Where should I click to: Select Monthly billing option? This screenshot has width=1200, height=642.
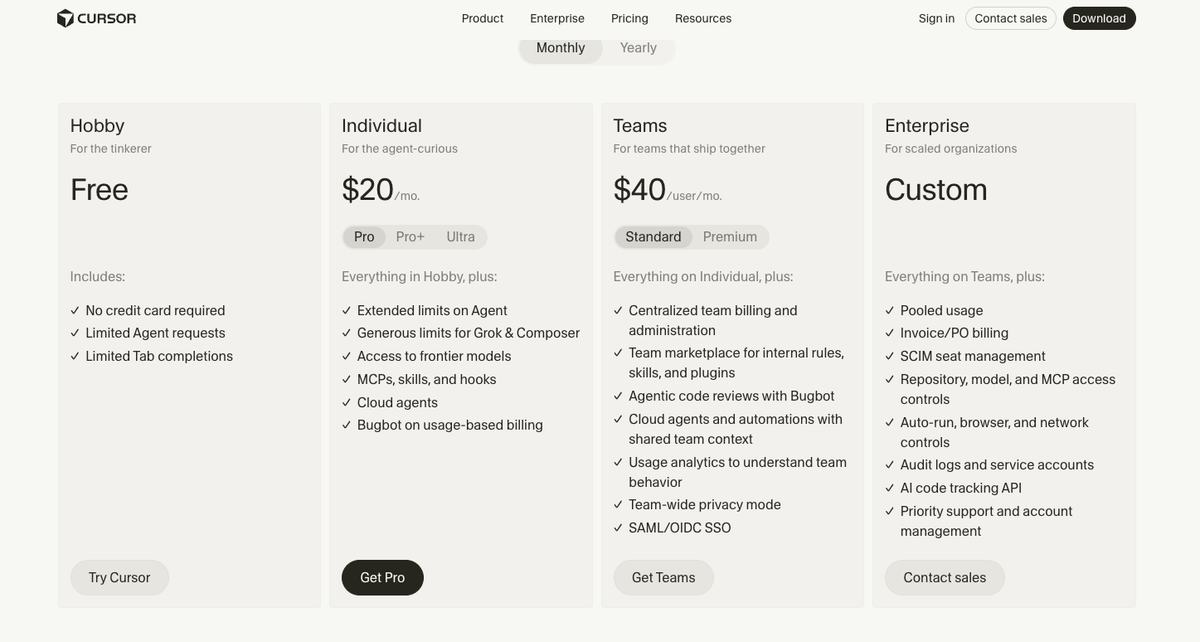point(560,48)
